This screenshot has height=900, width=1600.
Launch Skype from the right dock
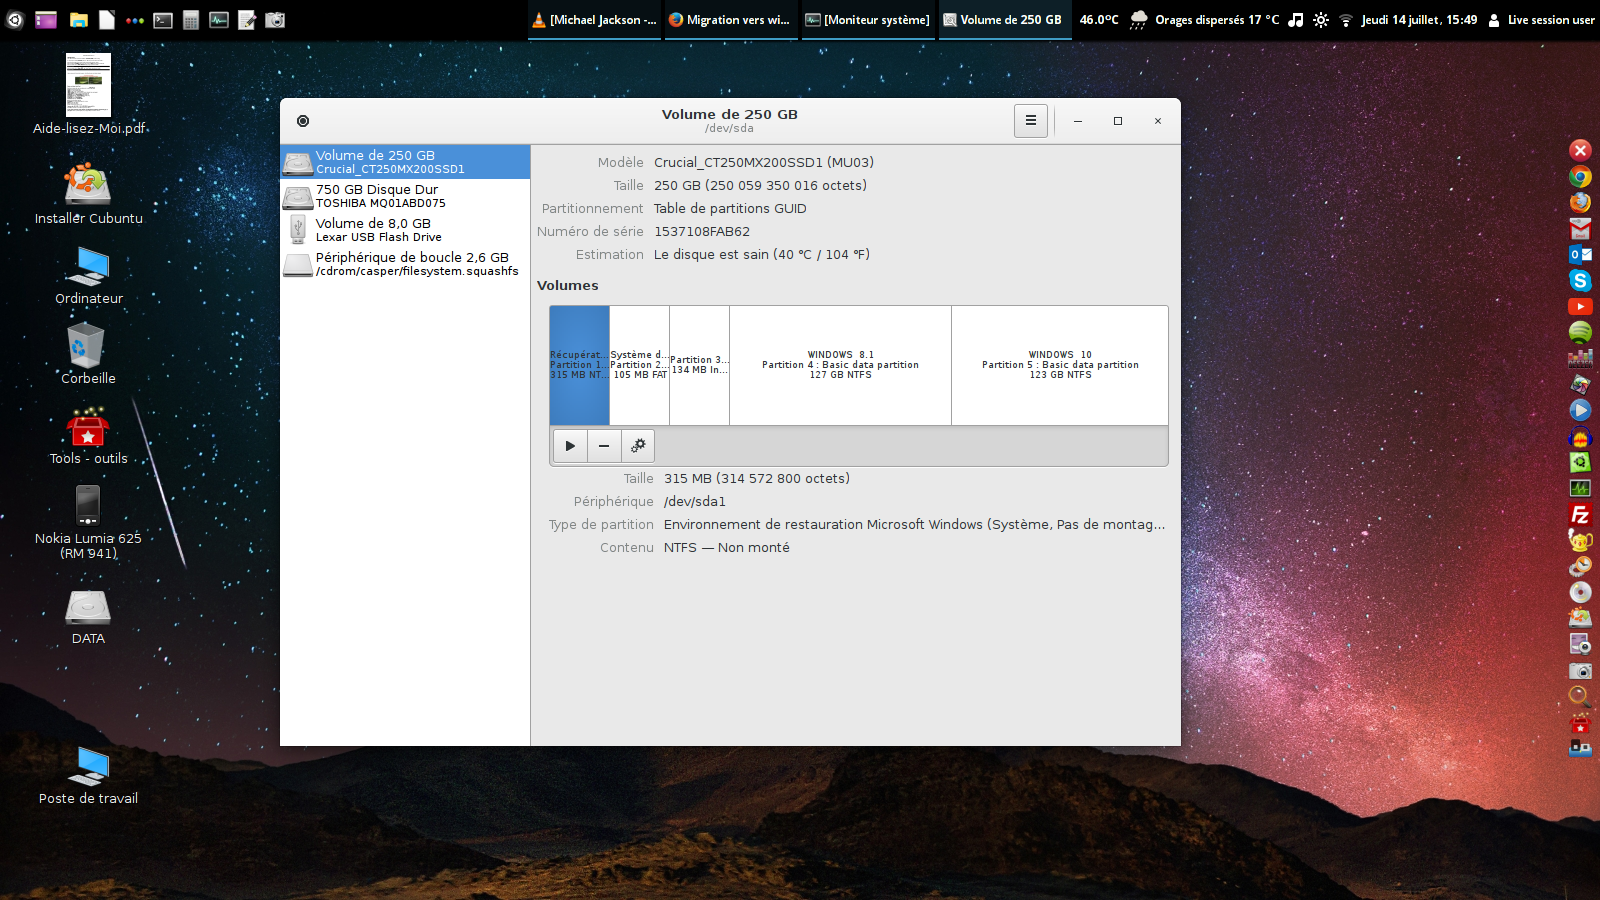1580,281
